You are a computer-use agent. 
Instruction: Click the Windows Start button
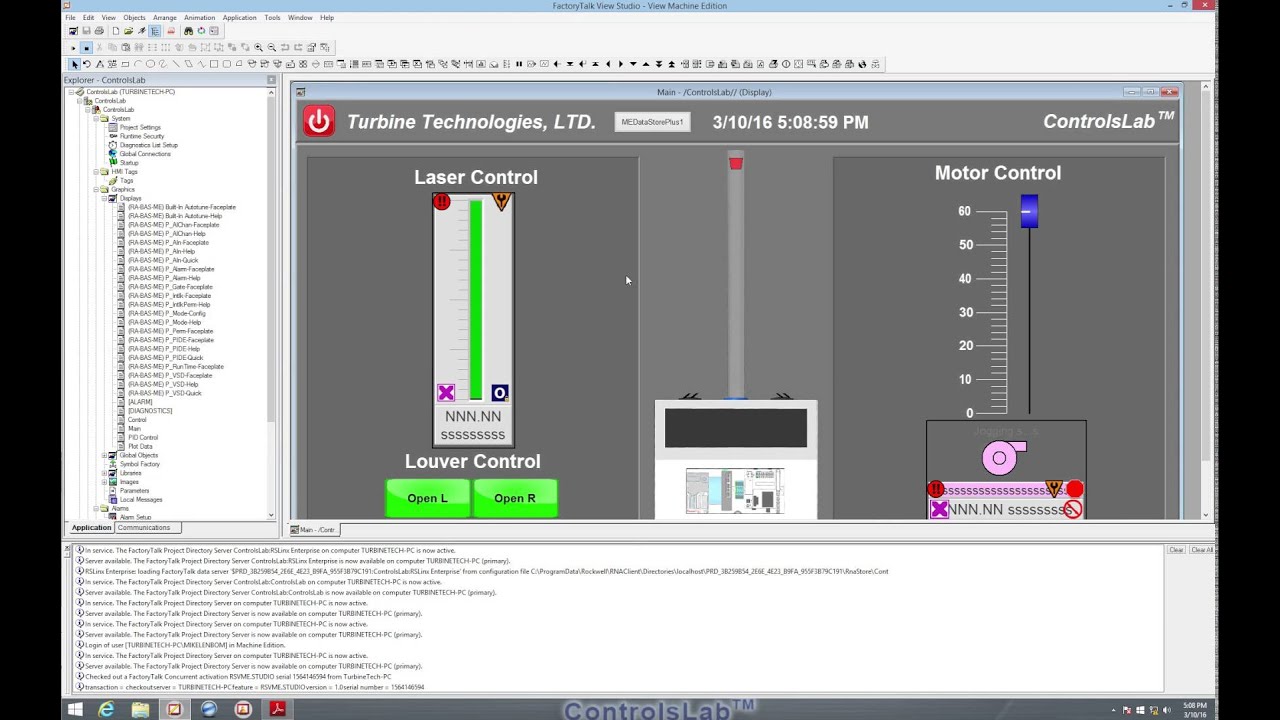click(x=74, y=709)
